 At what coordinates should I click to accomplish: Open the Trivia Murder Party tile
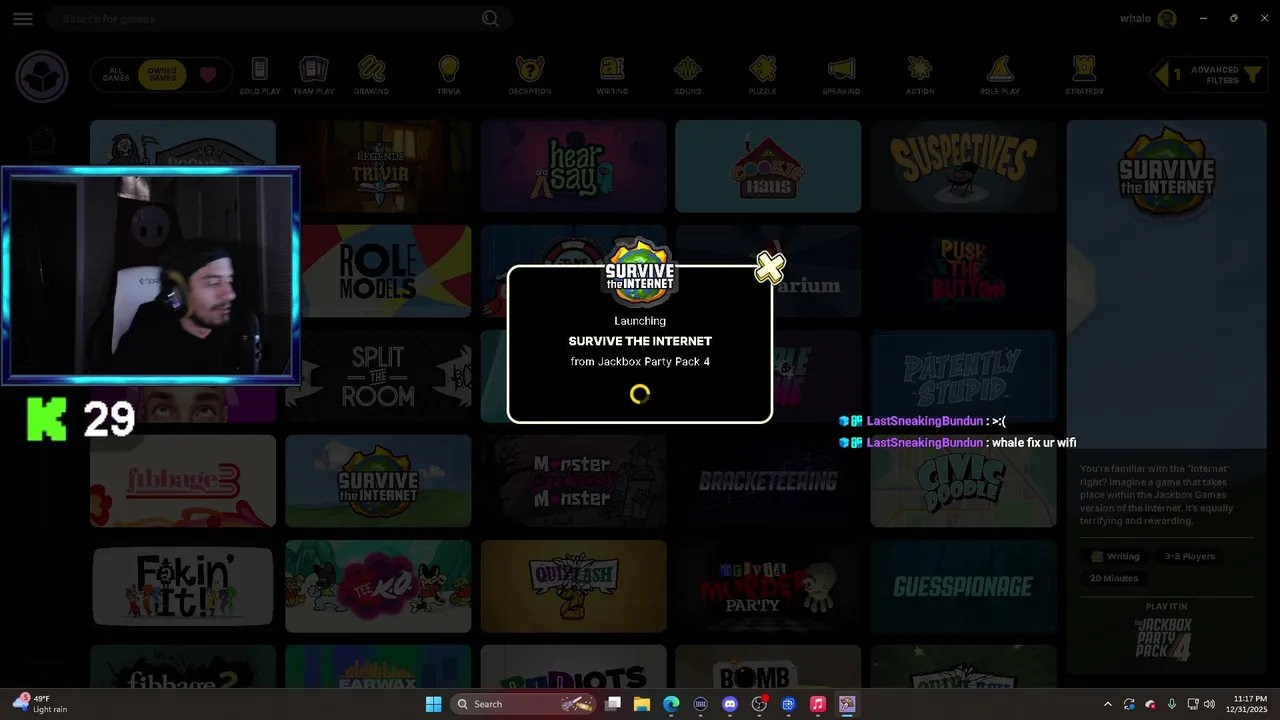pos(768,586)
